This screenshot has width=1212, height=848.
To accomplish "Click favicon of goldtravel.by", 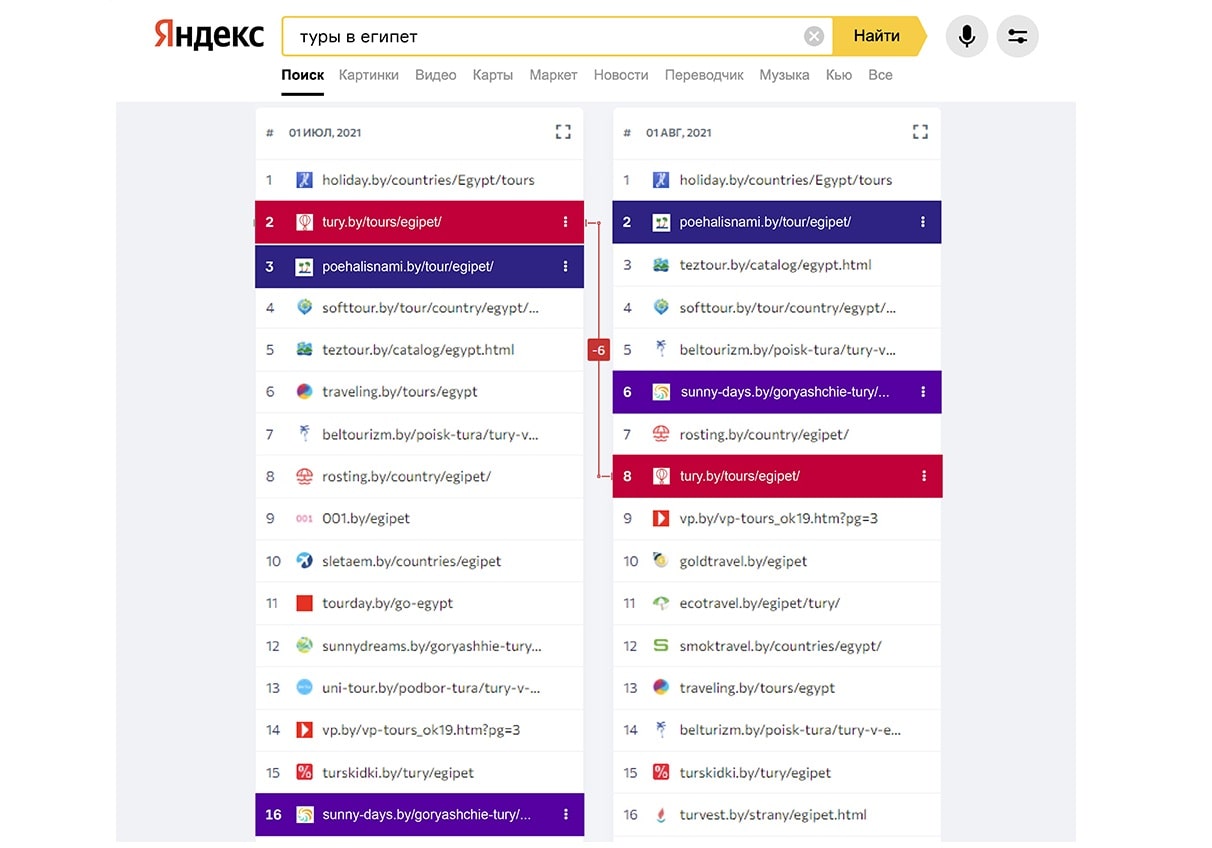I will point(661,561).
